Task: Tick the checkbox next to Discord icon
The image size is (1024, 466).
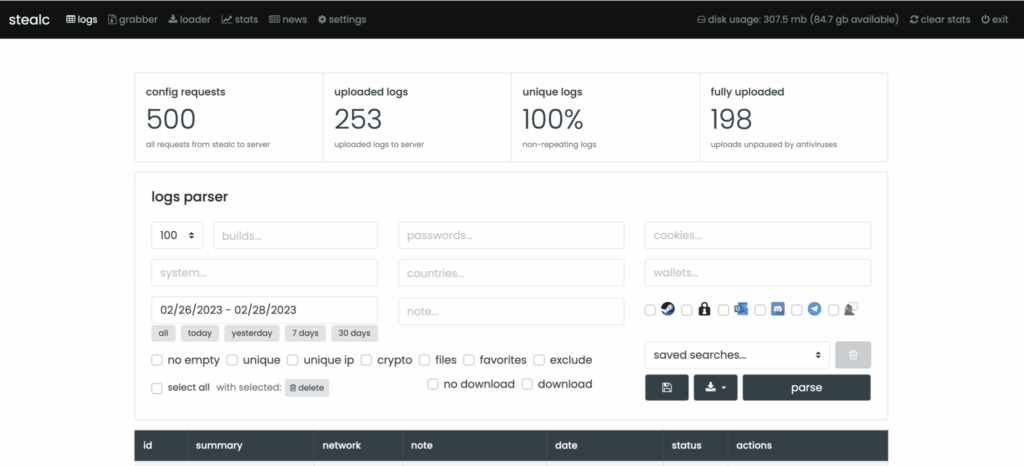Action: (760, 311)
